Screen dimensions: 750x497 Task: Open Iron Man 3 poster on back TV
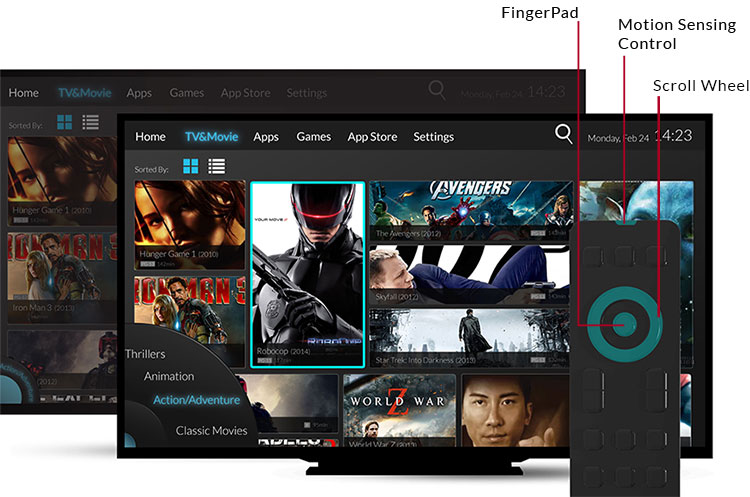[x=62, y=278]
